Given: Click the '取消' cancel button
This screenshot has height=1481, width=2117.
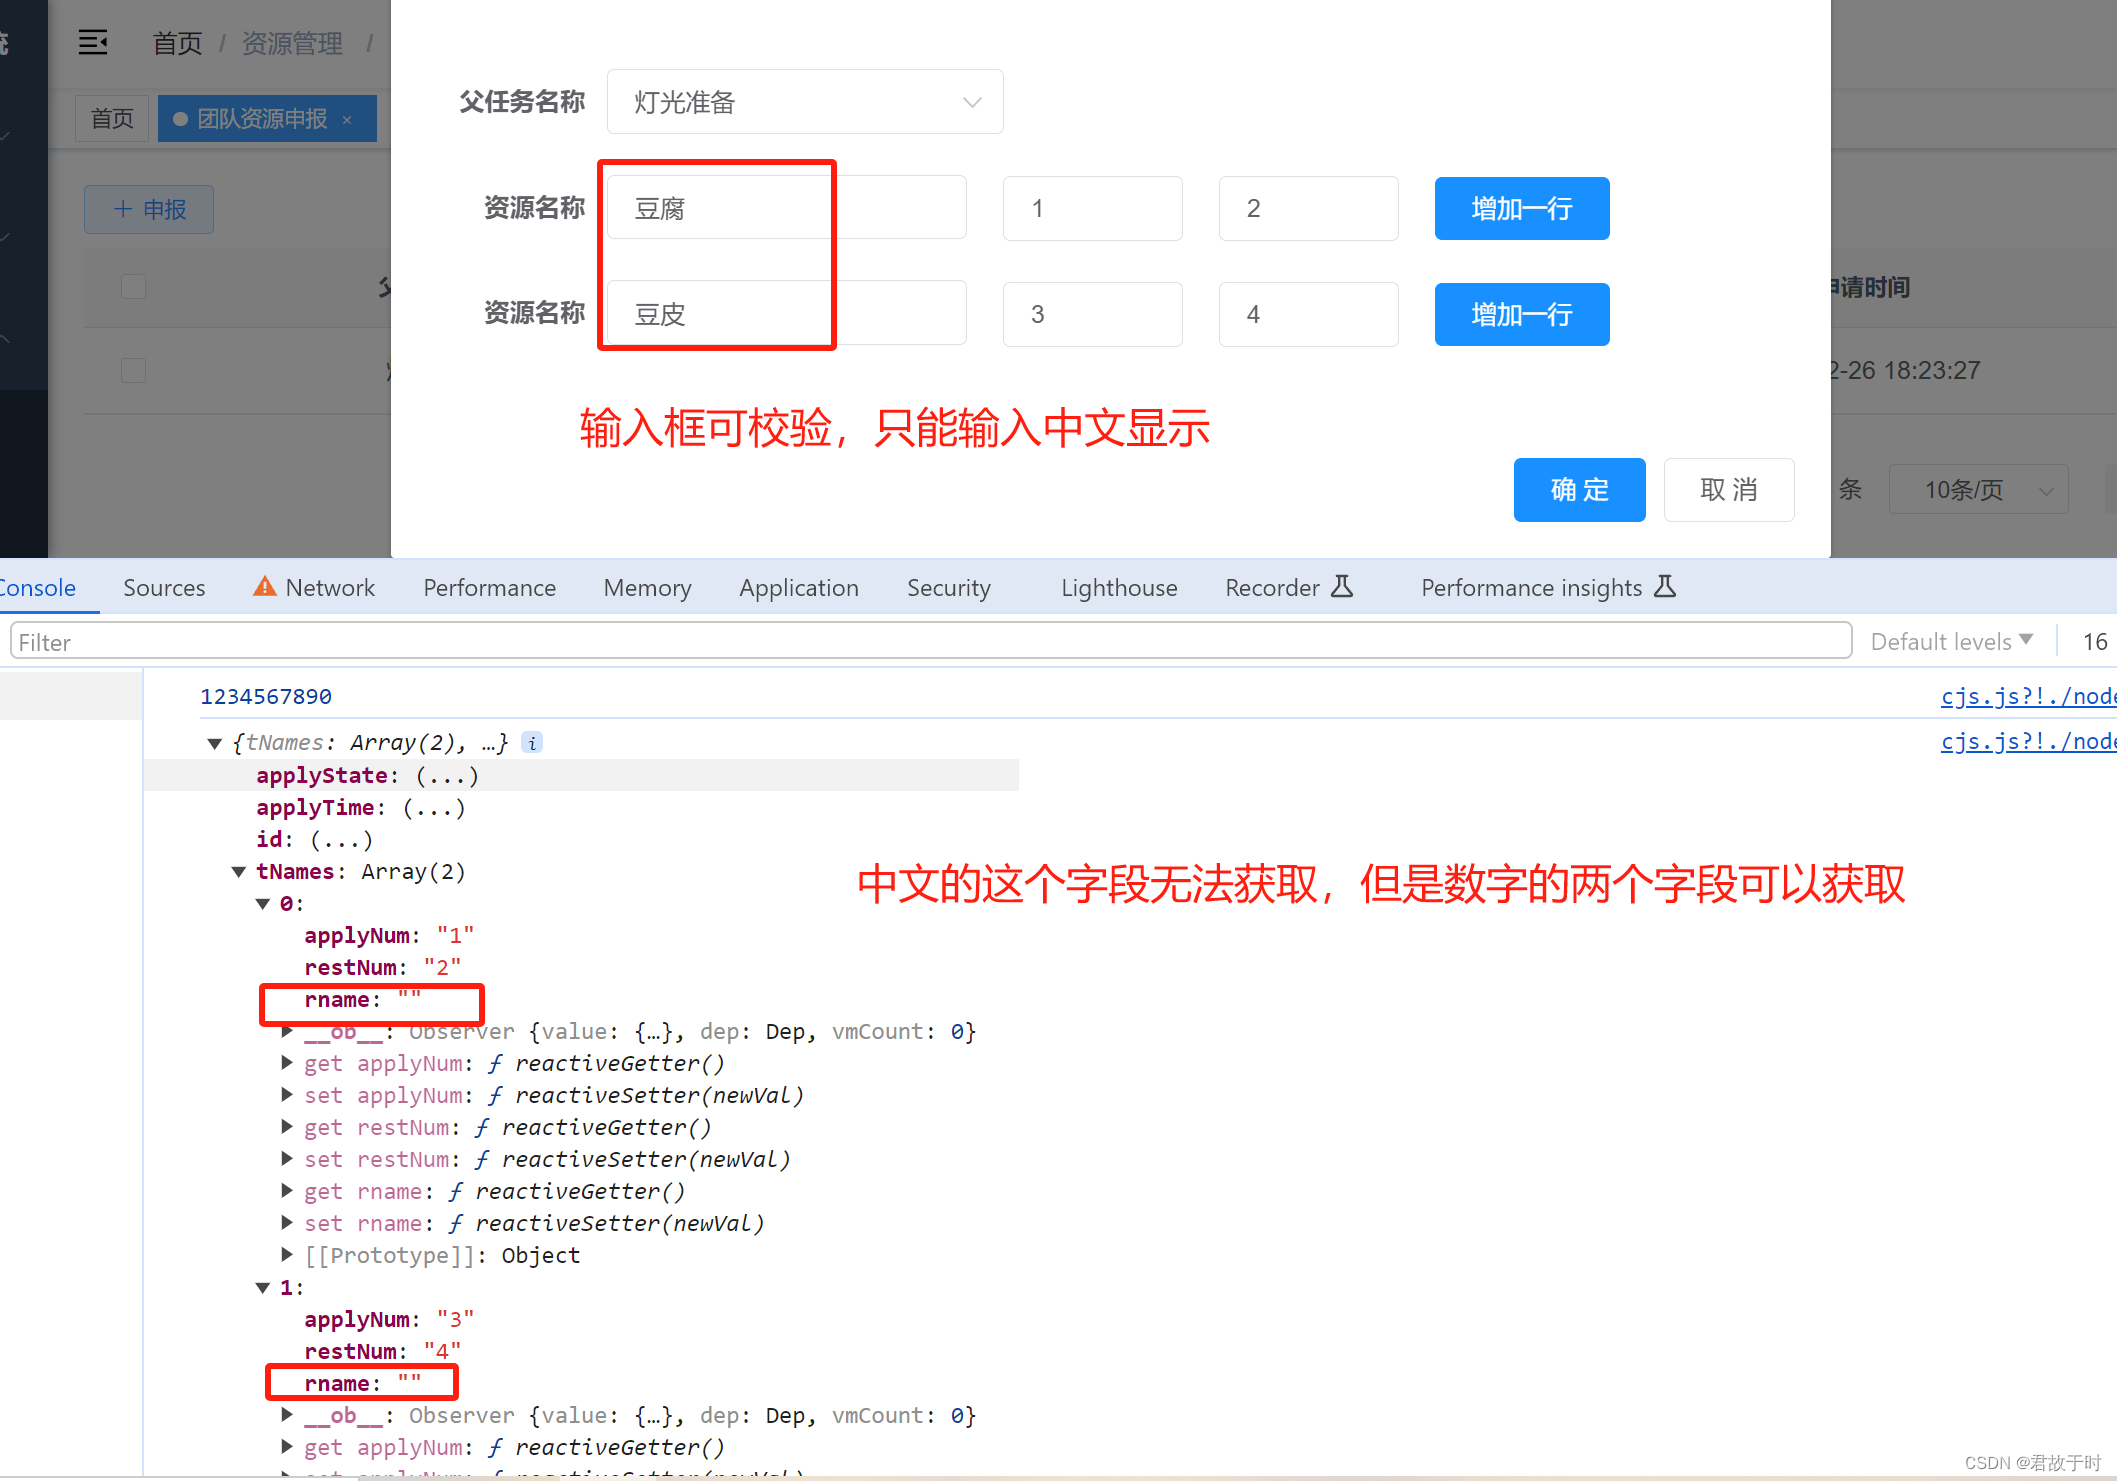Looking at the screenshot, I should point(1729,487).
